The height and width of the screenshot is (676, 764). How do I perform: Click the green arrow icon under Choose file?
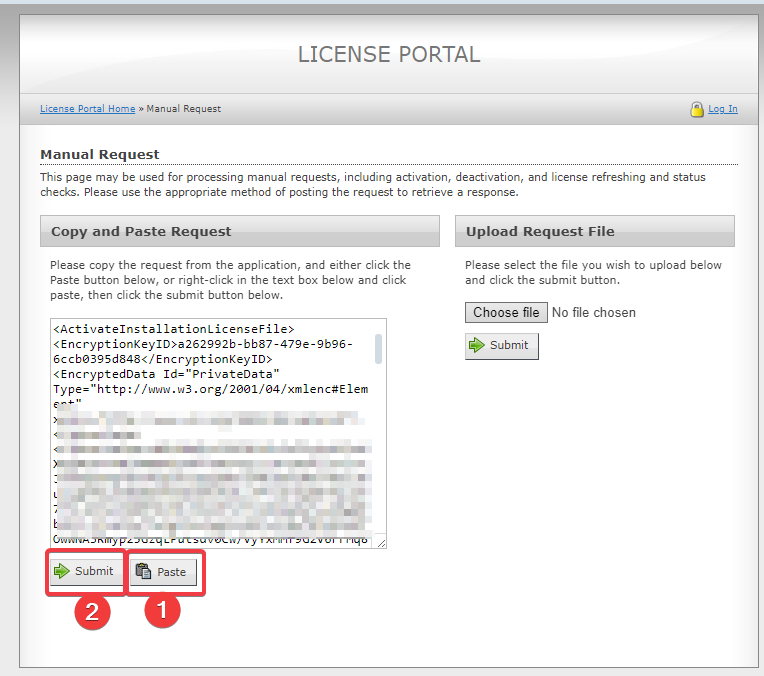point(477,345)
